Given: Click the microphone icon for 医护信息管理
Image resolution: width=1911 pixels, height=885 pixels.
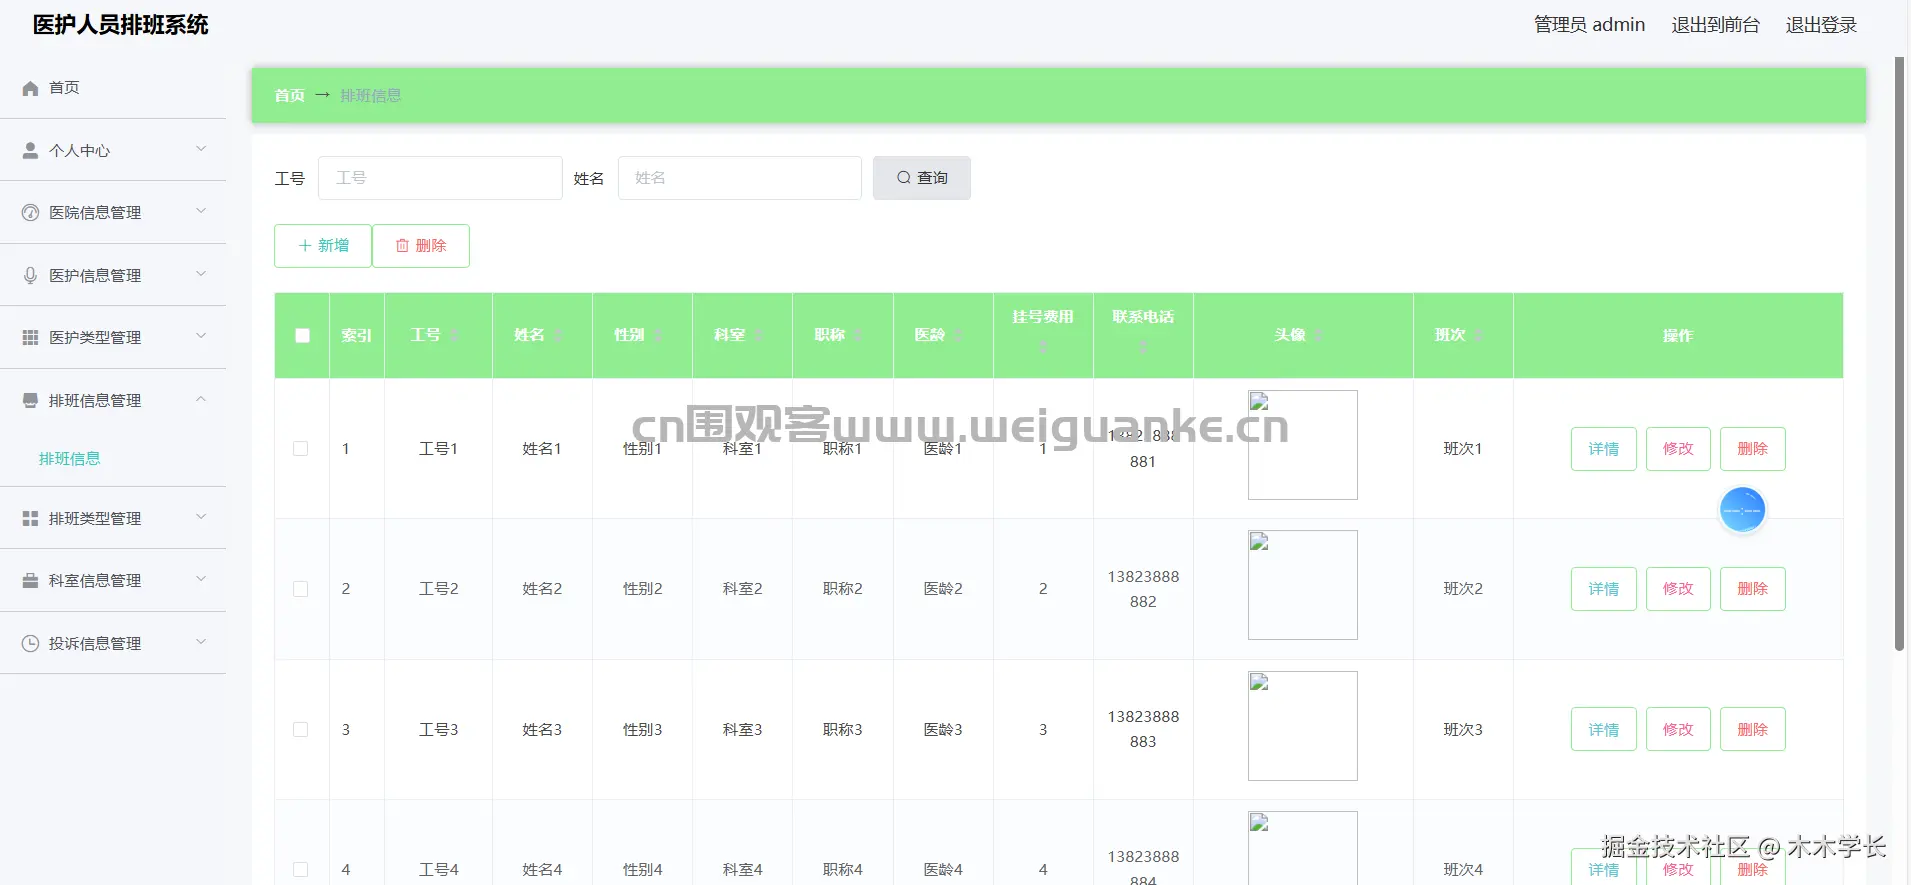Looking at the screenshot, I should pos(30,275).
